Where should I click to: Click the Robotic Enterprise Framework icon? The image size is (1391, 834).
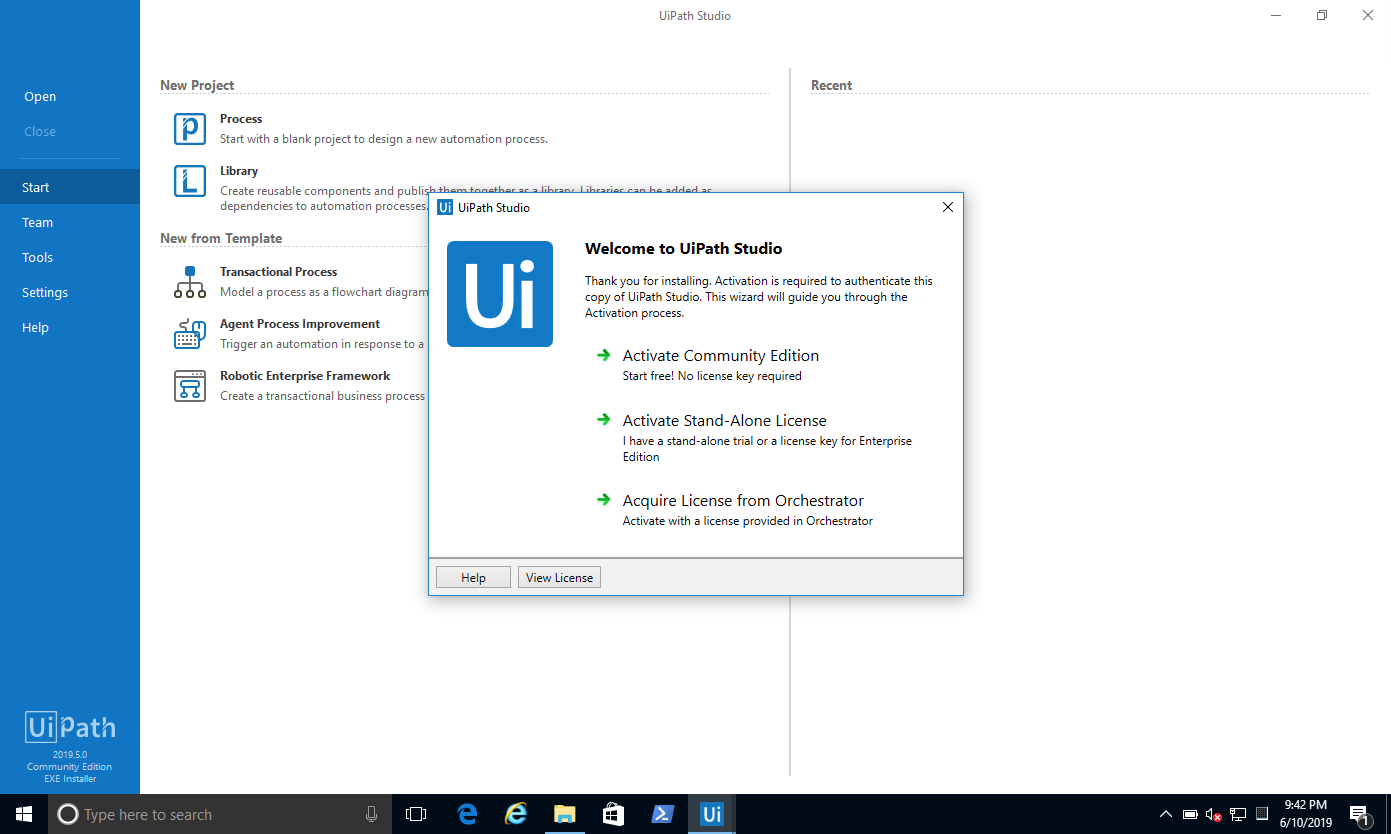point(190,386)
